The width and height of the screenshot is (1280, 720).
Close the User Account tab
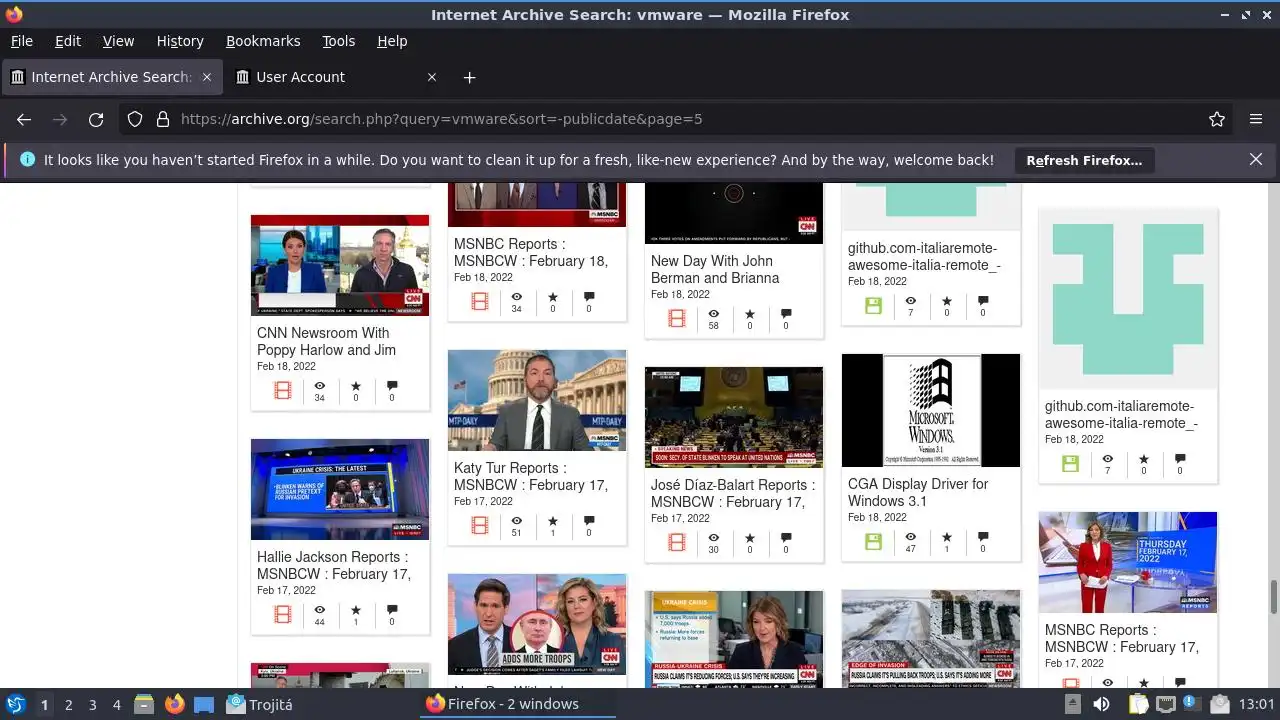(432, 77)
